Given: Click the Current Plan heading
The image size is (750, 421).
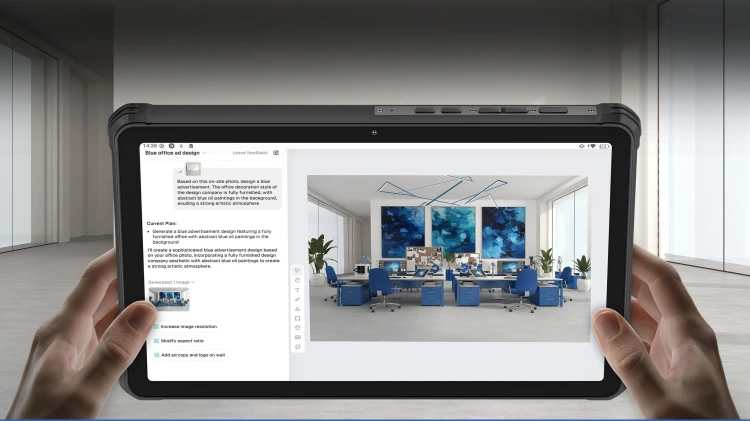Looking at the screenshot, I should tap(162, 223).
